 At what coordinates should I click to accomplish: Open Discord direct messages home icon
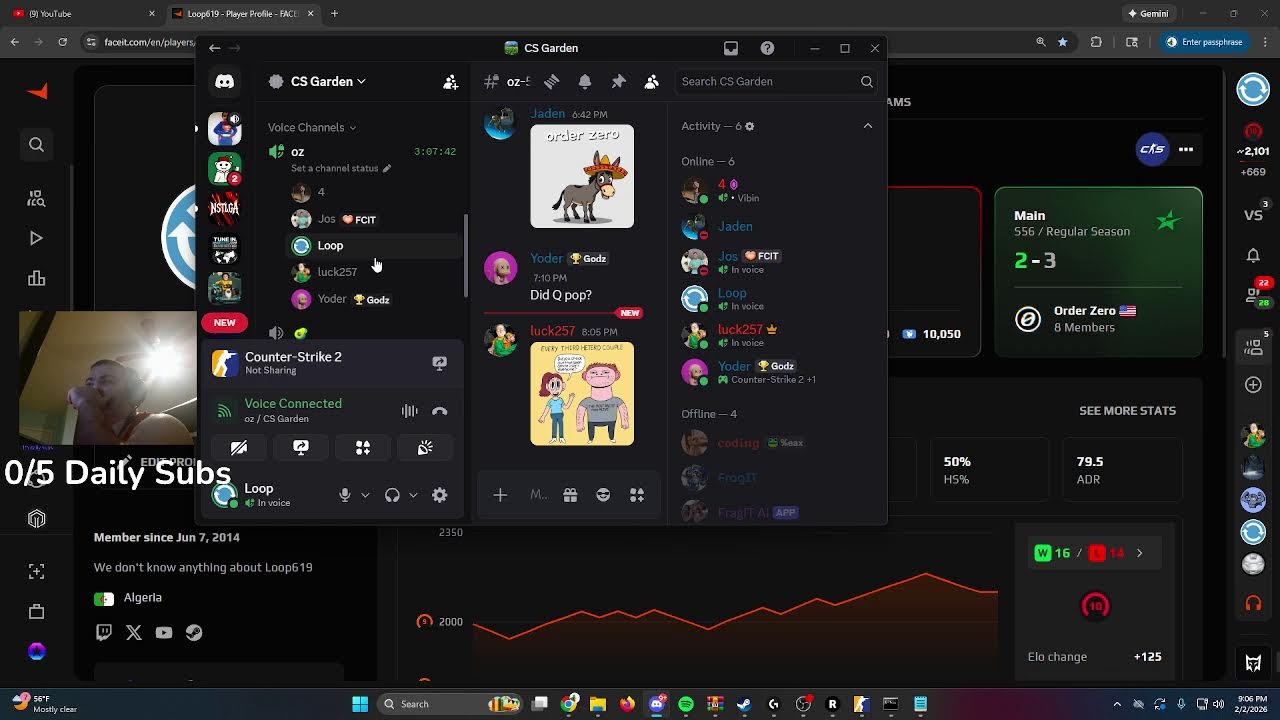click(224, 82)
